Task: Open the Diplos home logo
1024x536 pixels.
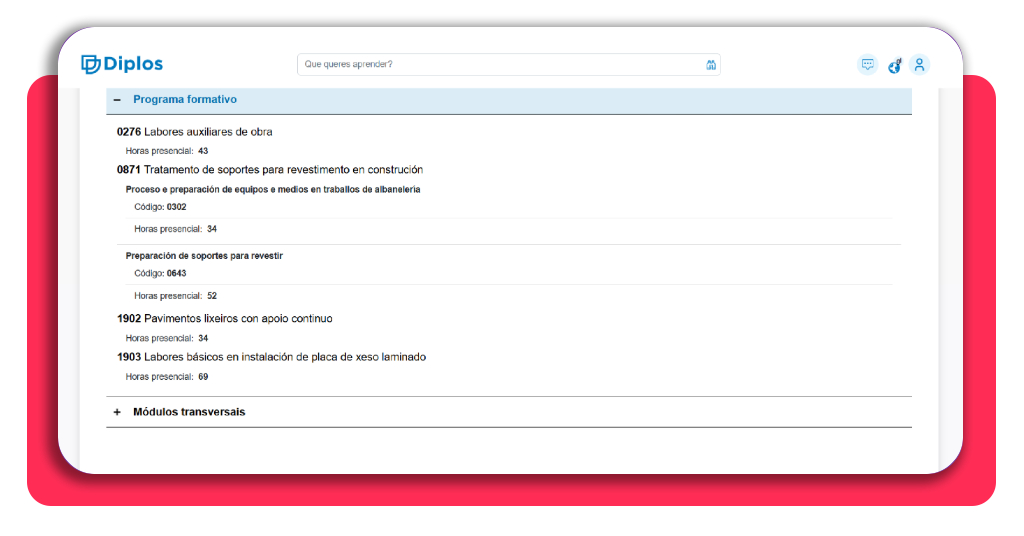Action: [122, 64]
